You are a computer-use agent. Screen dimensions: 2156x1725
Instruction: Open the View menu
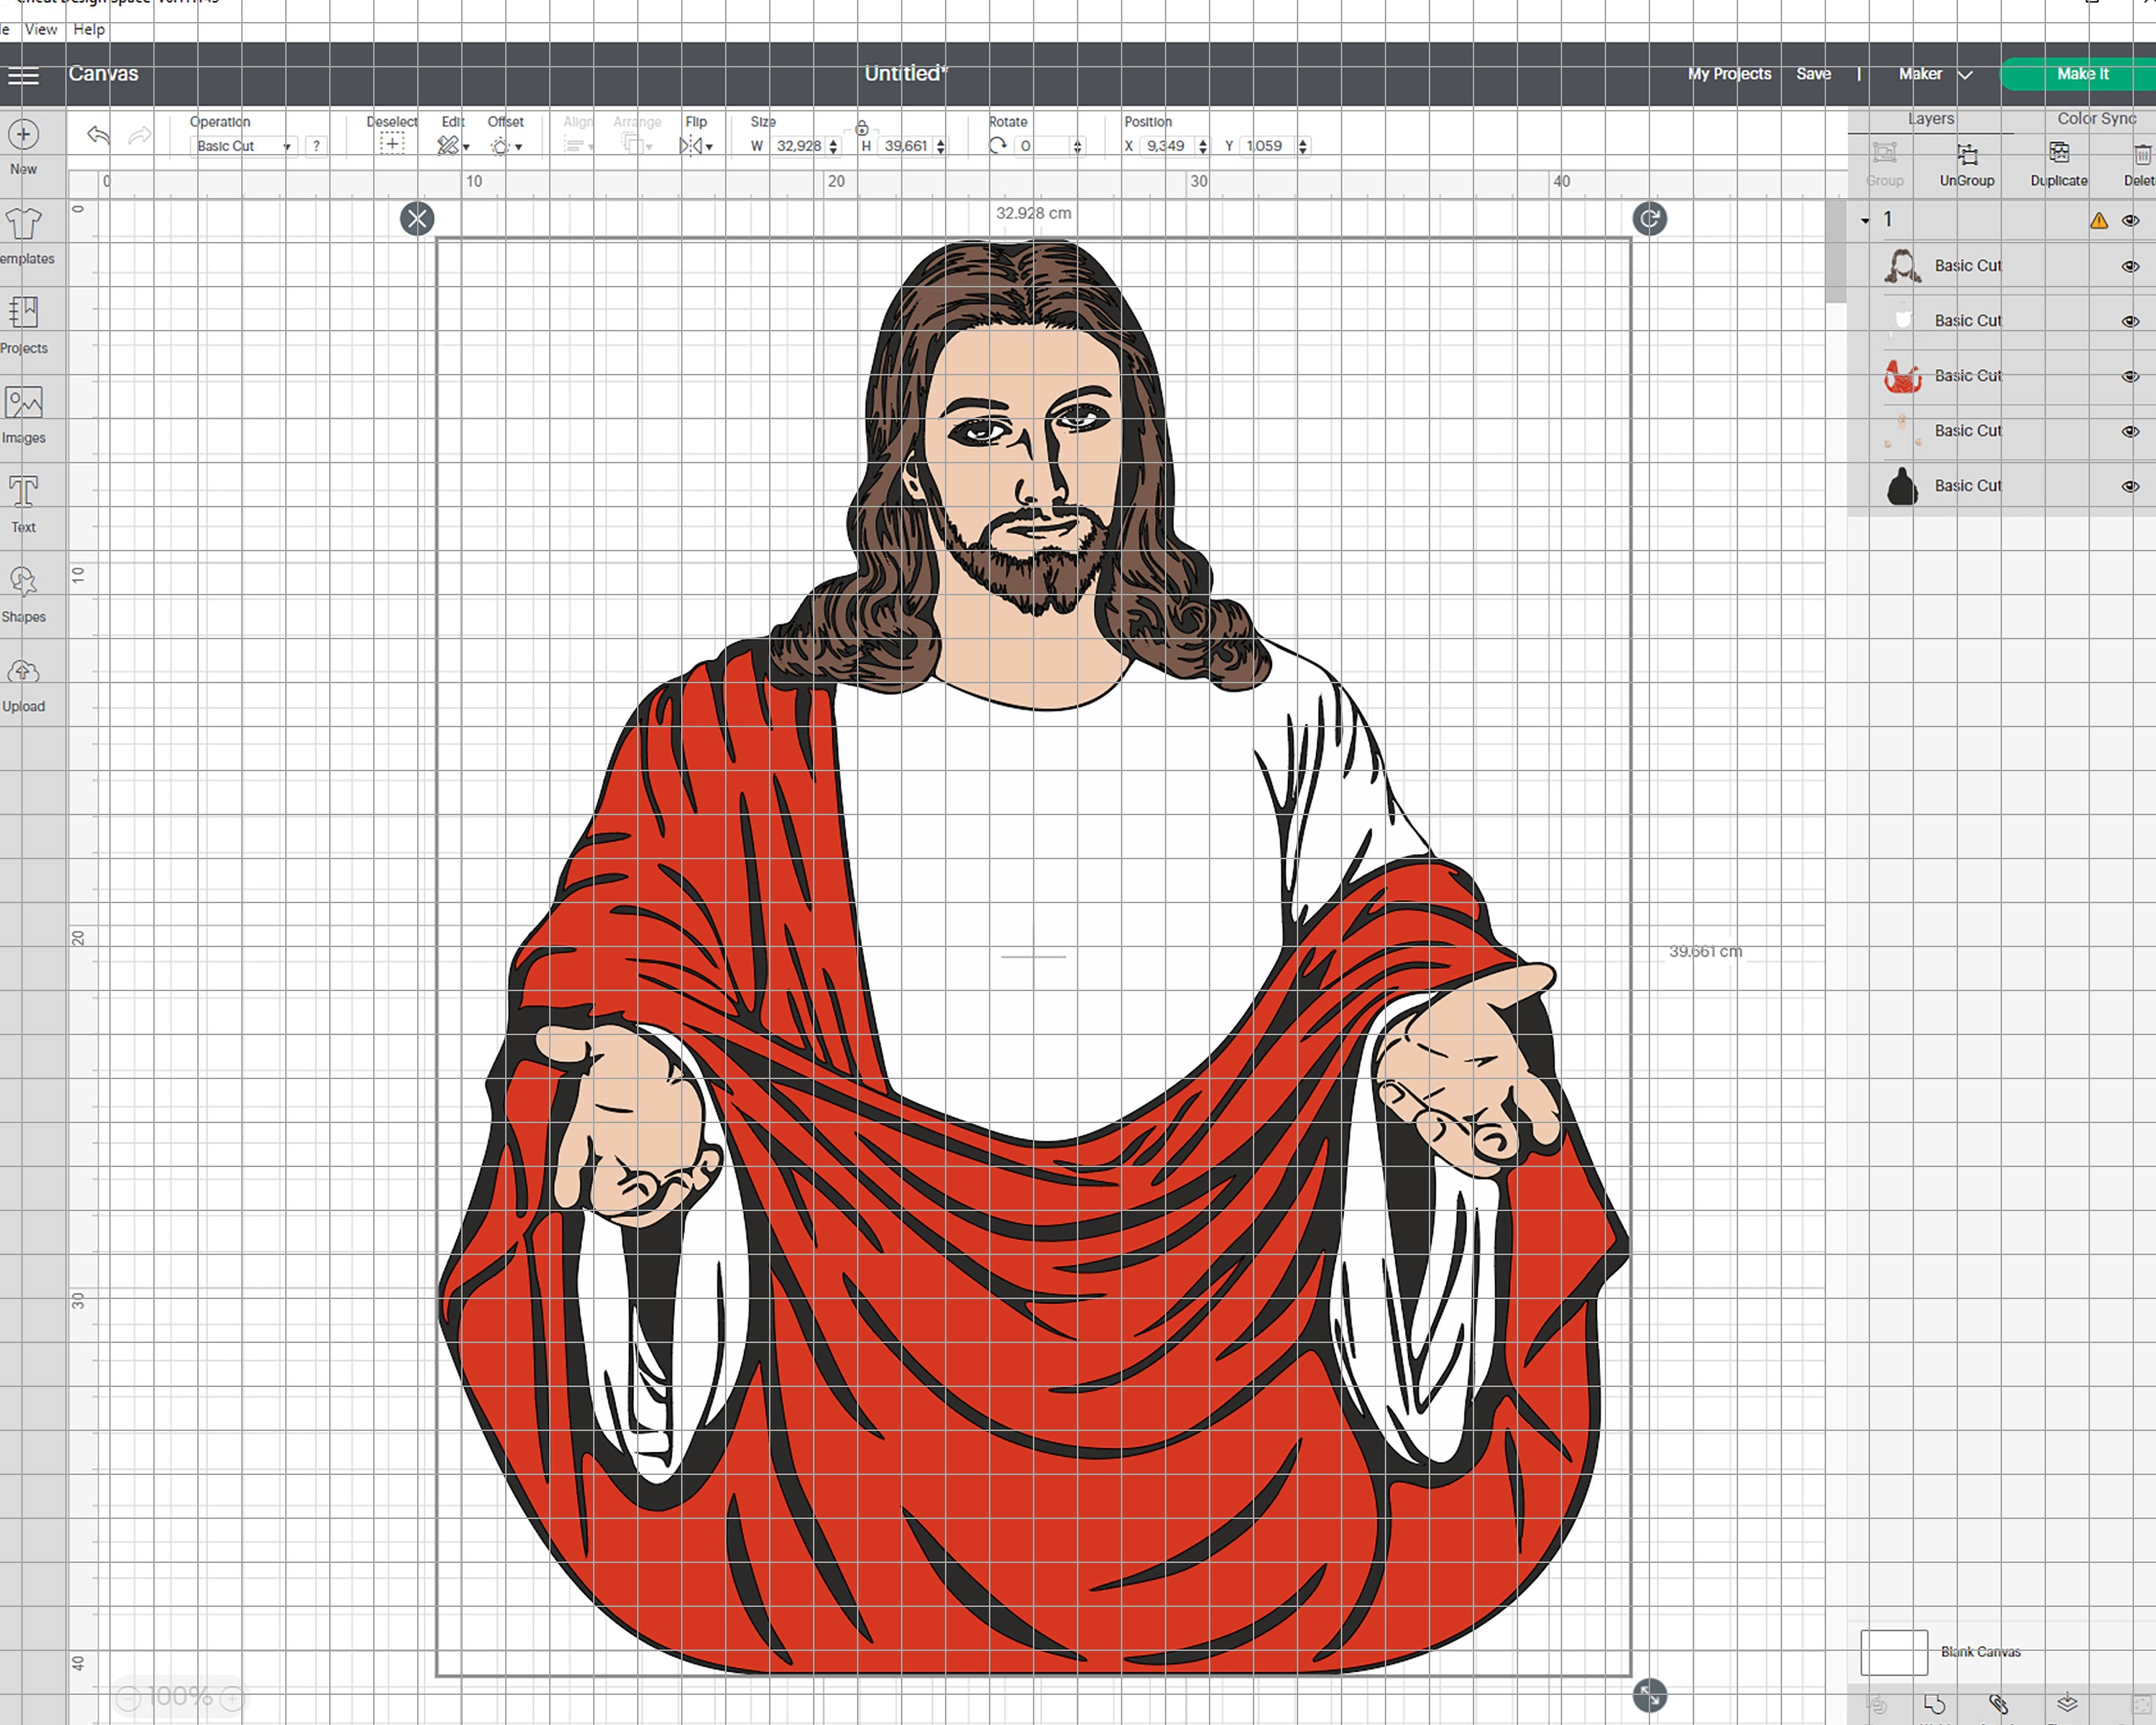click(41, 29)
